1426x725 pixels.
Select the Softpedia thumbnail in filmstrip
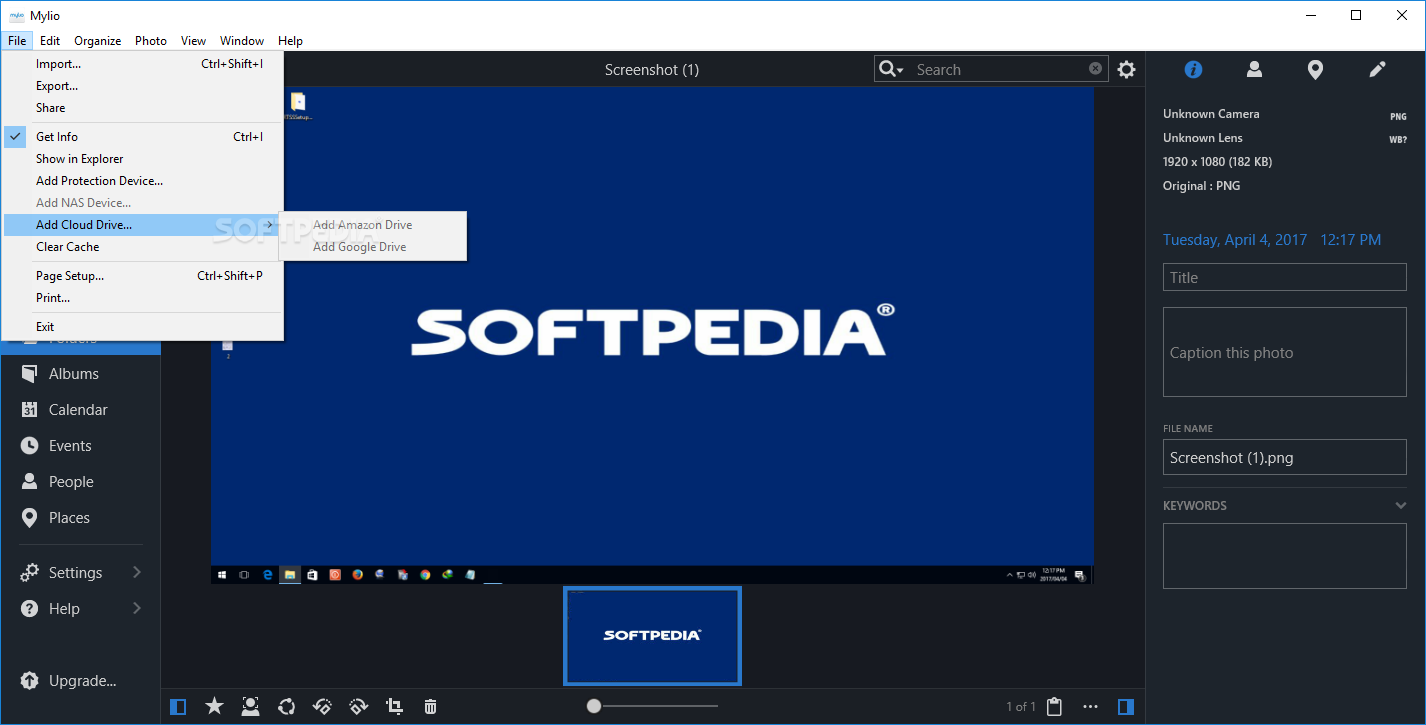pos(652,635)
